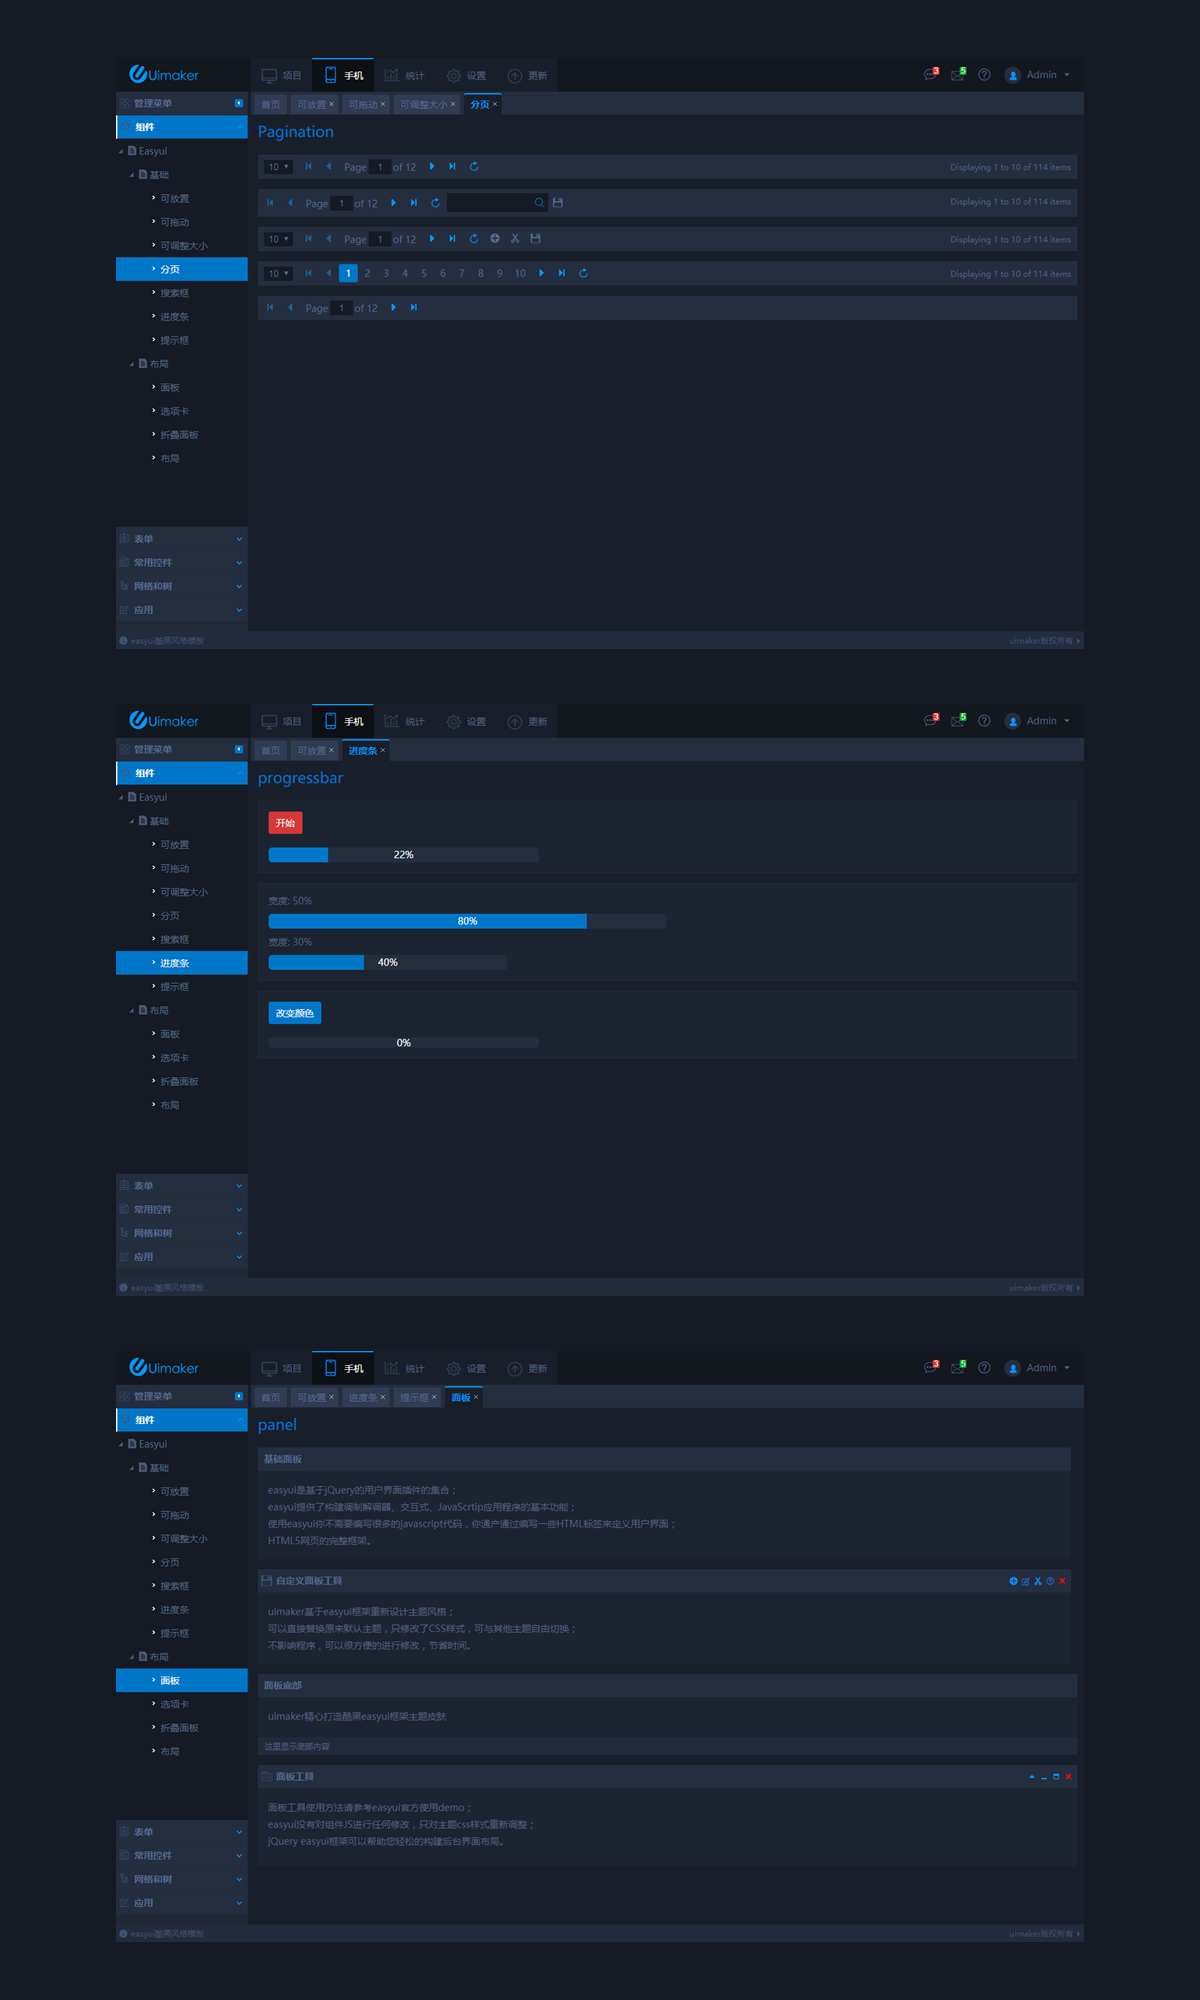Open the Admin user dropdown on Pagination screen
1200x2000 pixels.
[1038, 75]
